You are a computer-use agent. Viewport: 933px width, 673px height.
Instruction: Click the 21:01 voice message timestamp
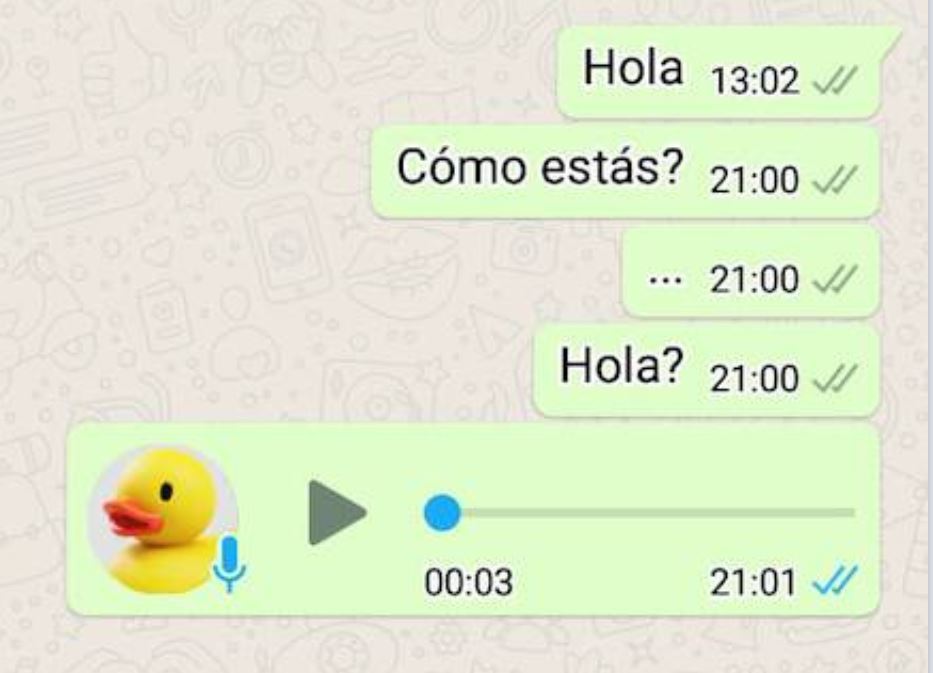coord(753,583)
